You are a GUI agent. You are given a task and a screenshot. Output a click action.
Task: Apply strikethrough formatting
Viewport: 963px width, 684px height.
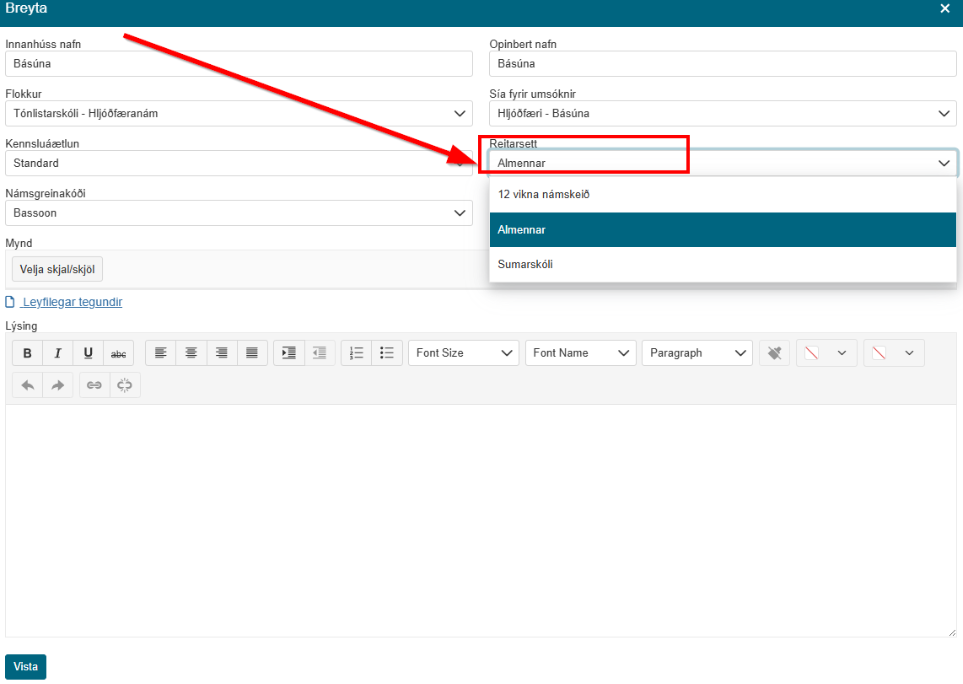(x=119, y=353)
